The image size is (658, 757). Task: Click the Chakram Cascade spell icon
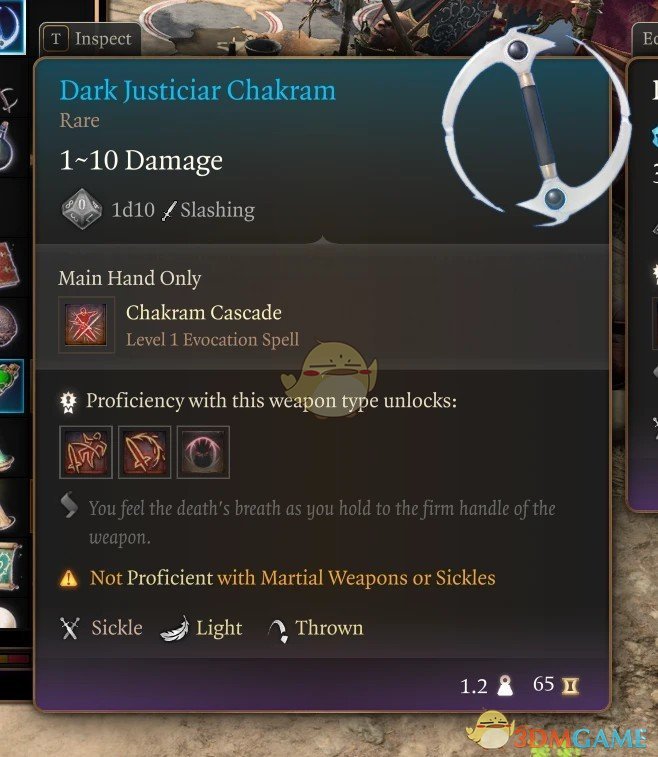[86, 325]
